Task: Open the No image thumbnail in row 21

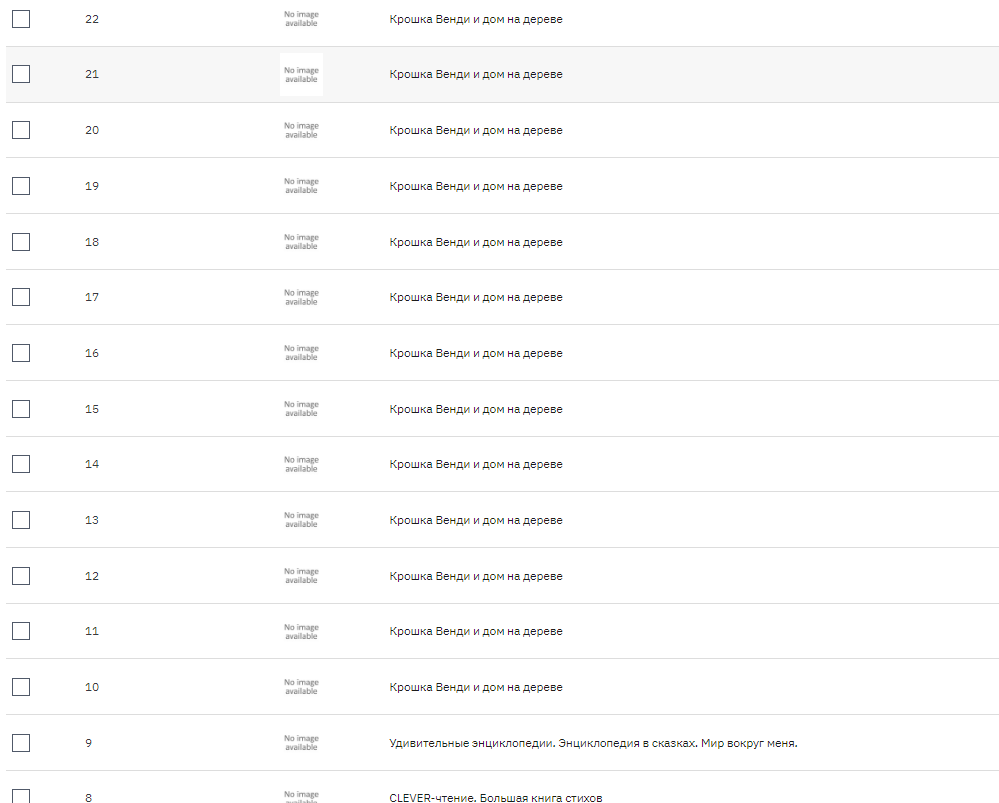Action: 301,75
